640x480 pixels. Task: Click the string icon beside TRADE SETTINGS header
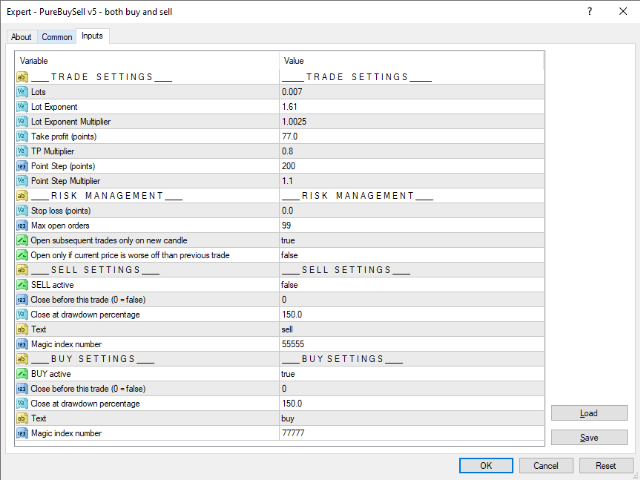tap(22, 76)
